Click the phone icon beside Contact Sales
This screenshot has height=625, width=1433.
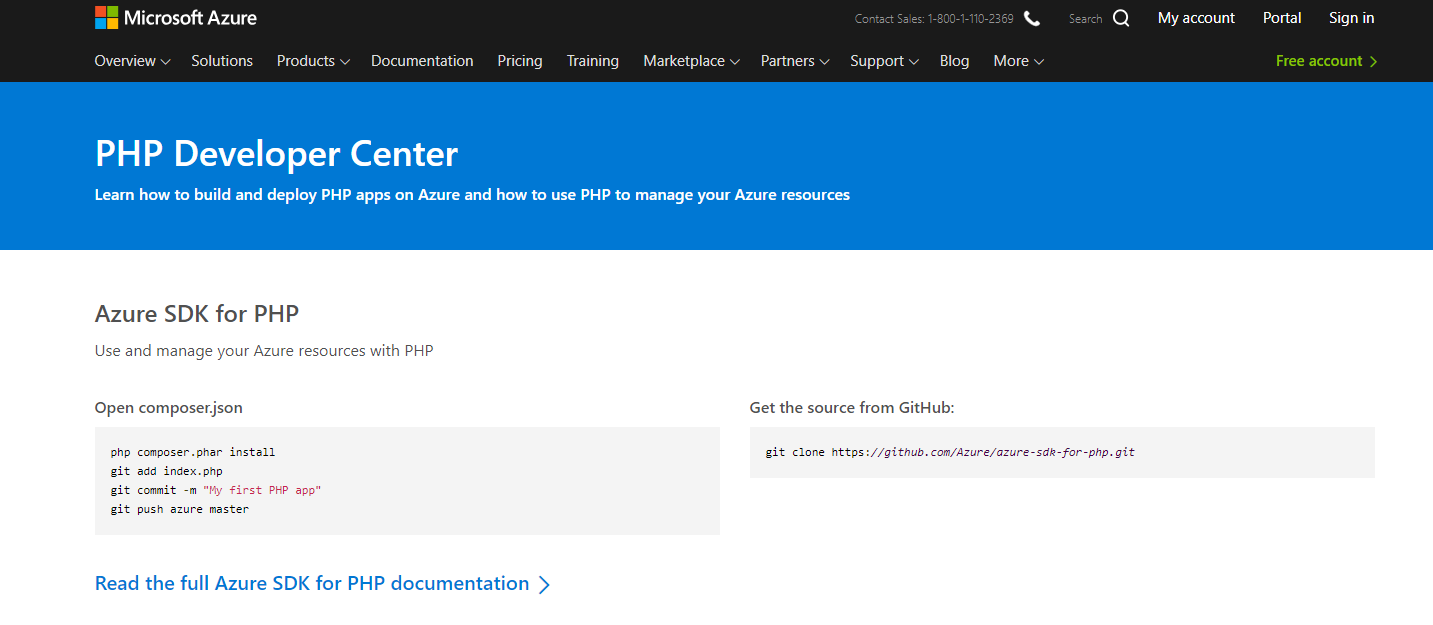(1032, 18)
